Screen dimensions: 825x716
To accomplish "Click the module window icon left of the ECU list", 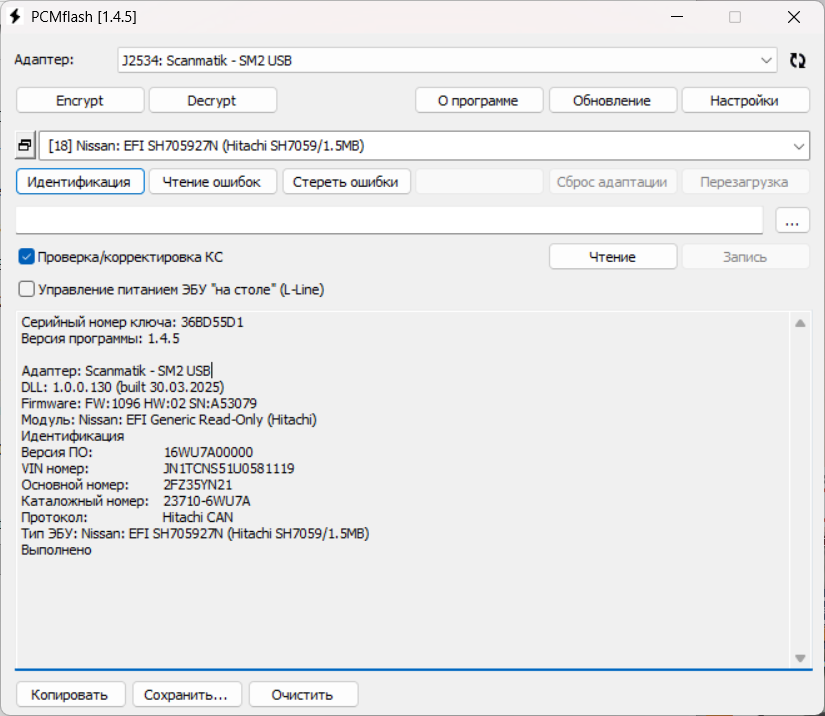I will click(x=26, y=146).
